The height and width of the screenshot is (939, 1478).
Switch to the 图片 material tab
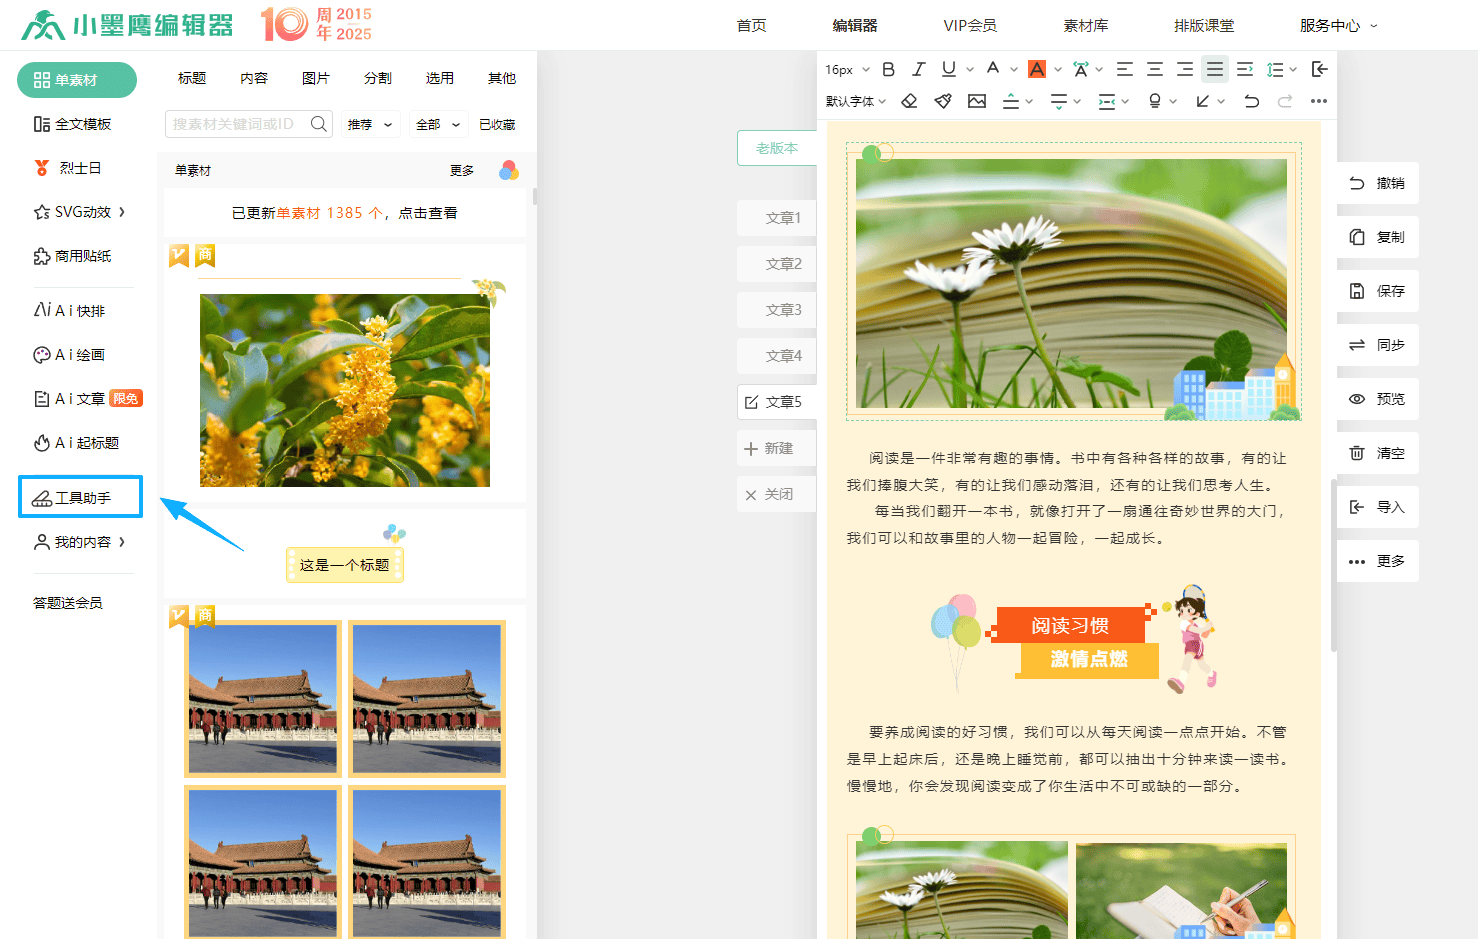316,78
